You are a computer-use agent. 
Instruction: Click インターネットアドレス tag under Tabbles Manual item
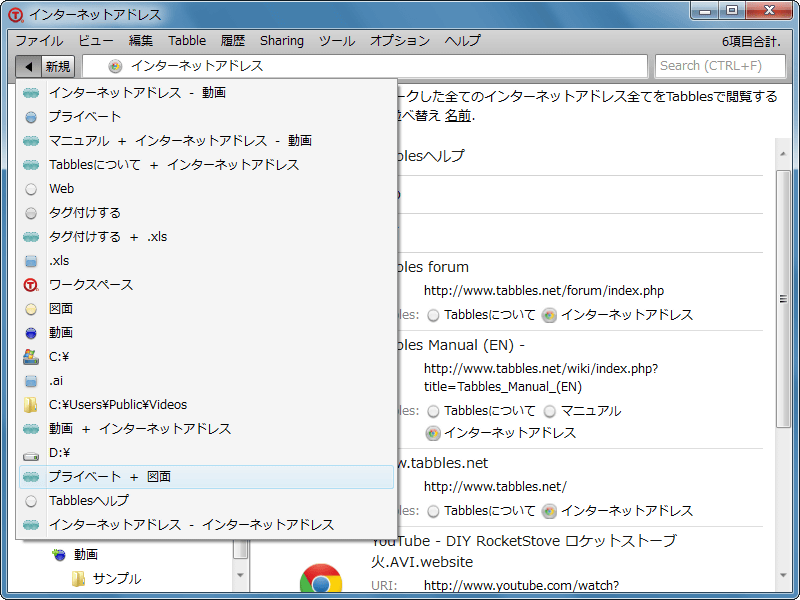(510, 433)
